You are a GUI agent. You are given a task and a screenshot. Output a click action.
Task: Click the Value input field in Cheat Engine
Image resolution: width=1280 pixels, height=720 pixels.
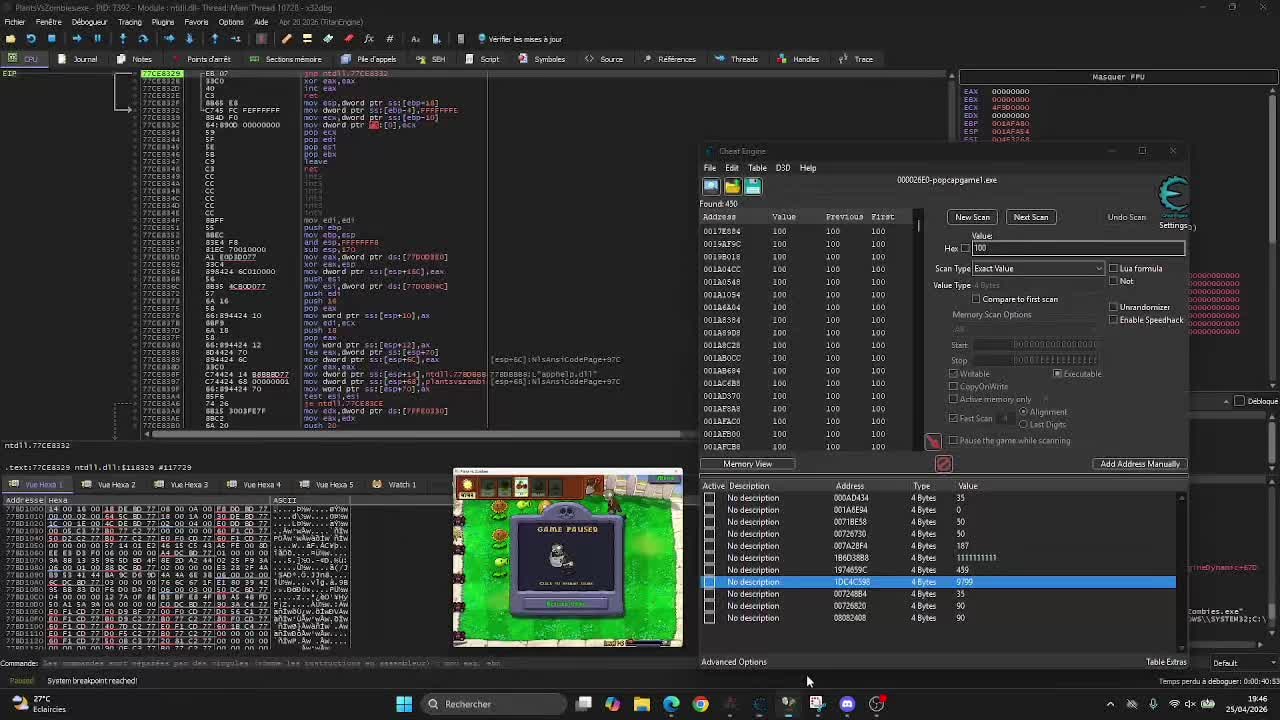[x=1078, y=248]
